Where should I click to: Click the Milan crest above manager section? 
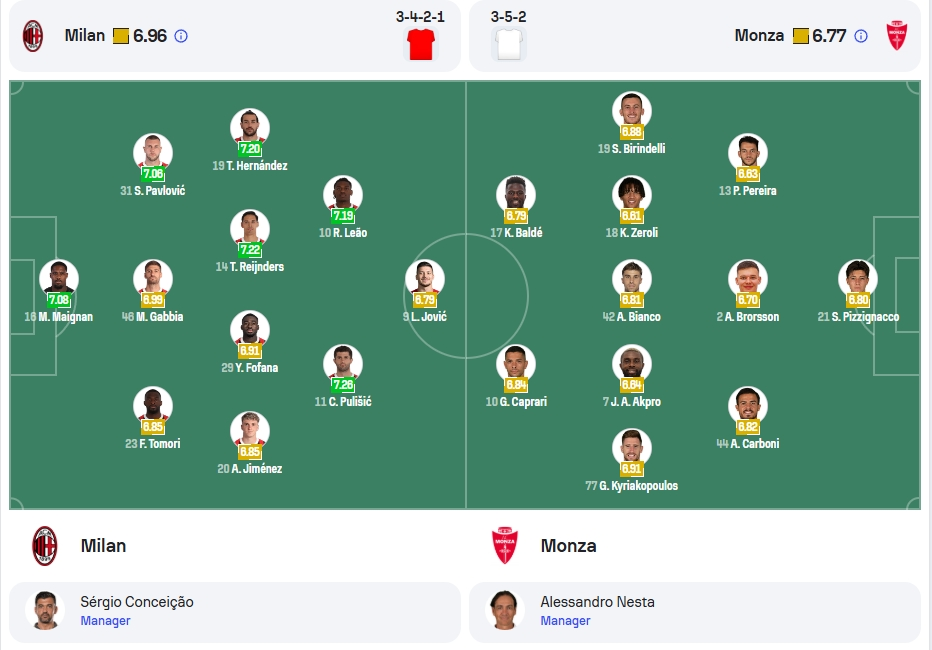[45, 545]
